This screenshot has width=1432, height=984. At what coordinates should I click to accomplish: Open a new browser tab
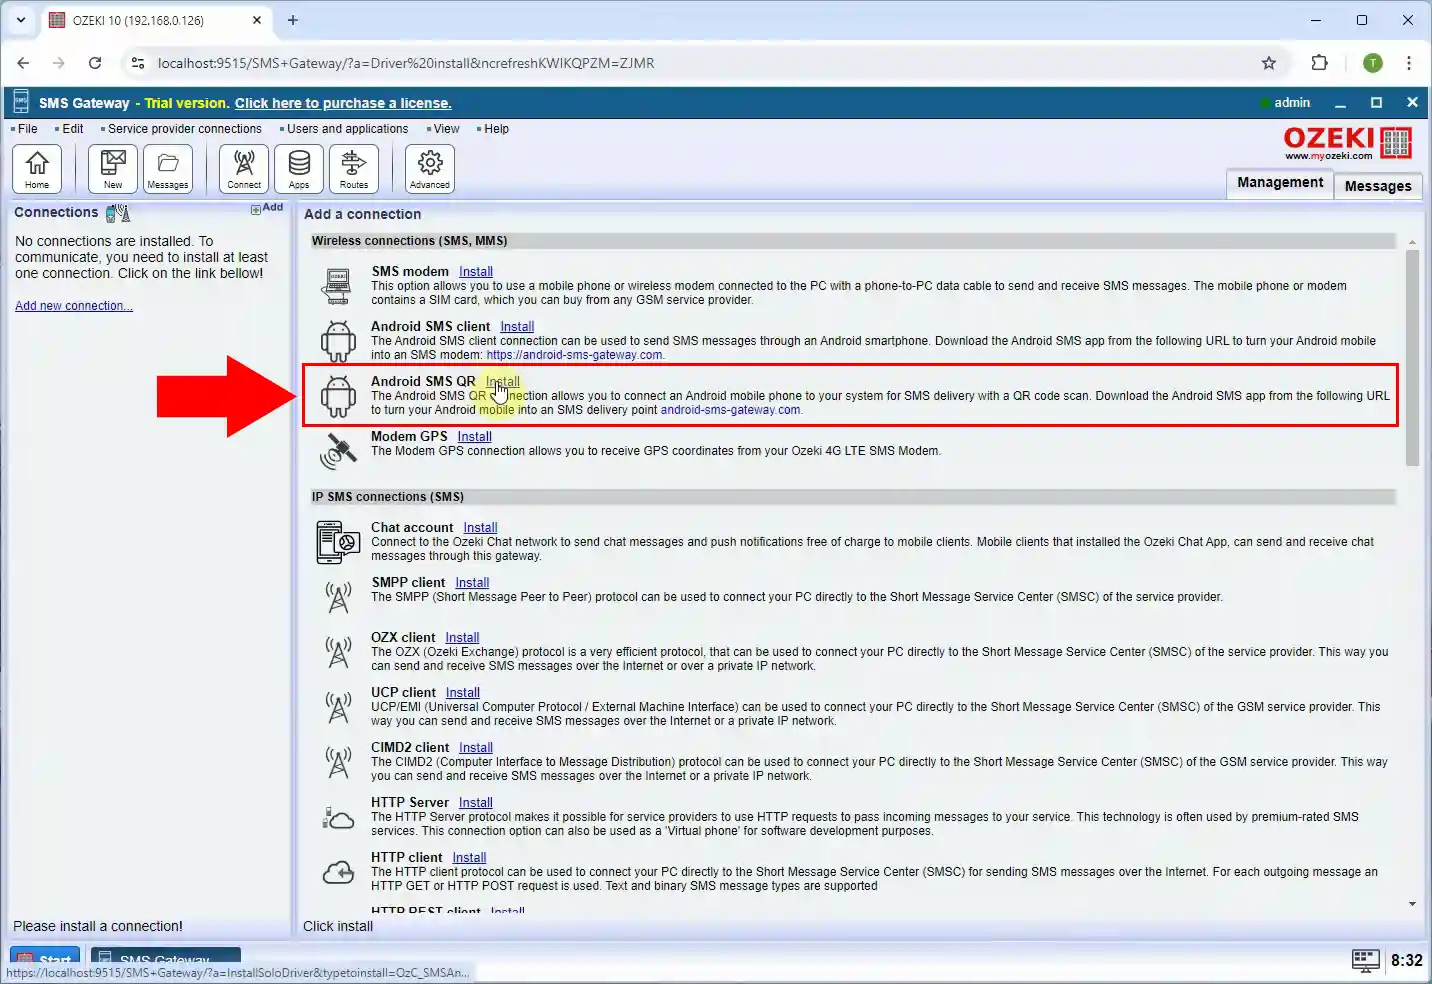[293, 20]
